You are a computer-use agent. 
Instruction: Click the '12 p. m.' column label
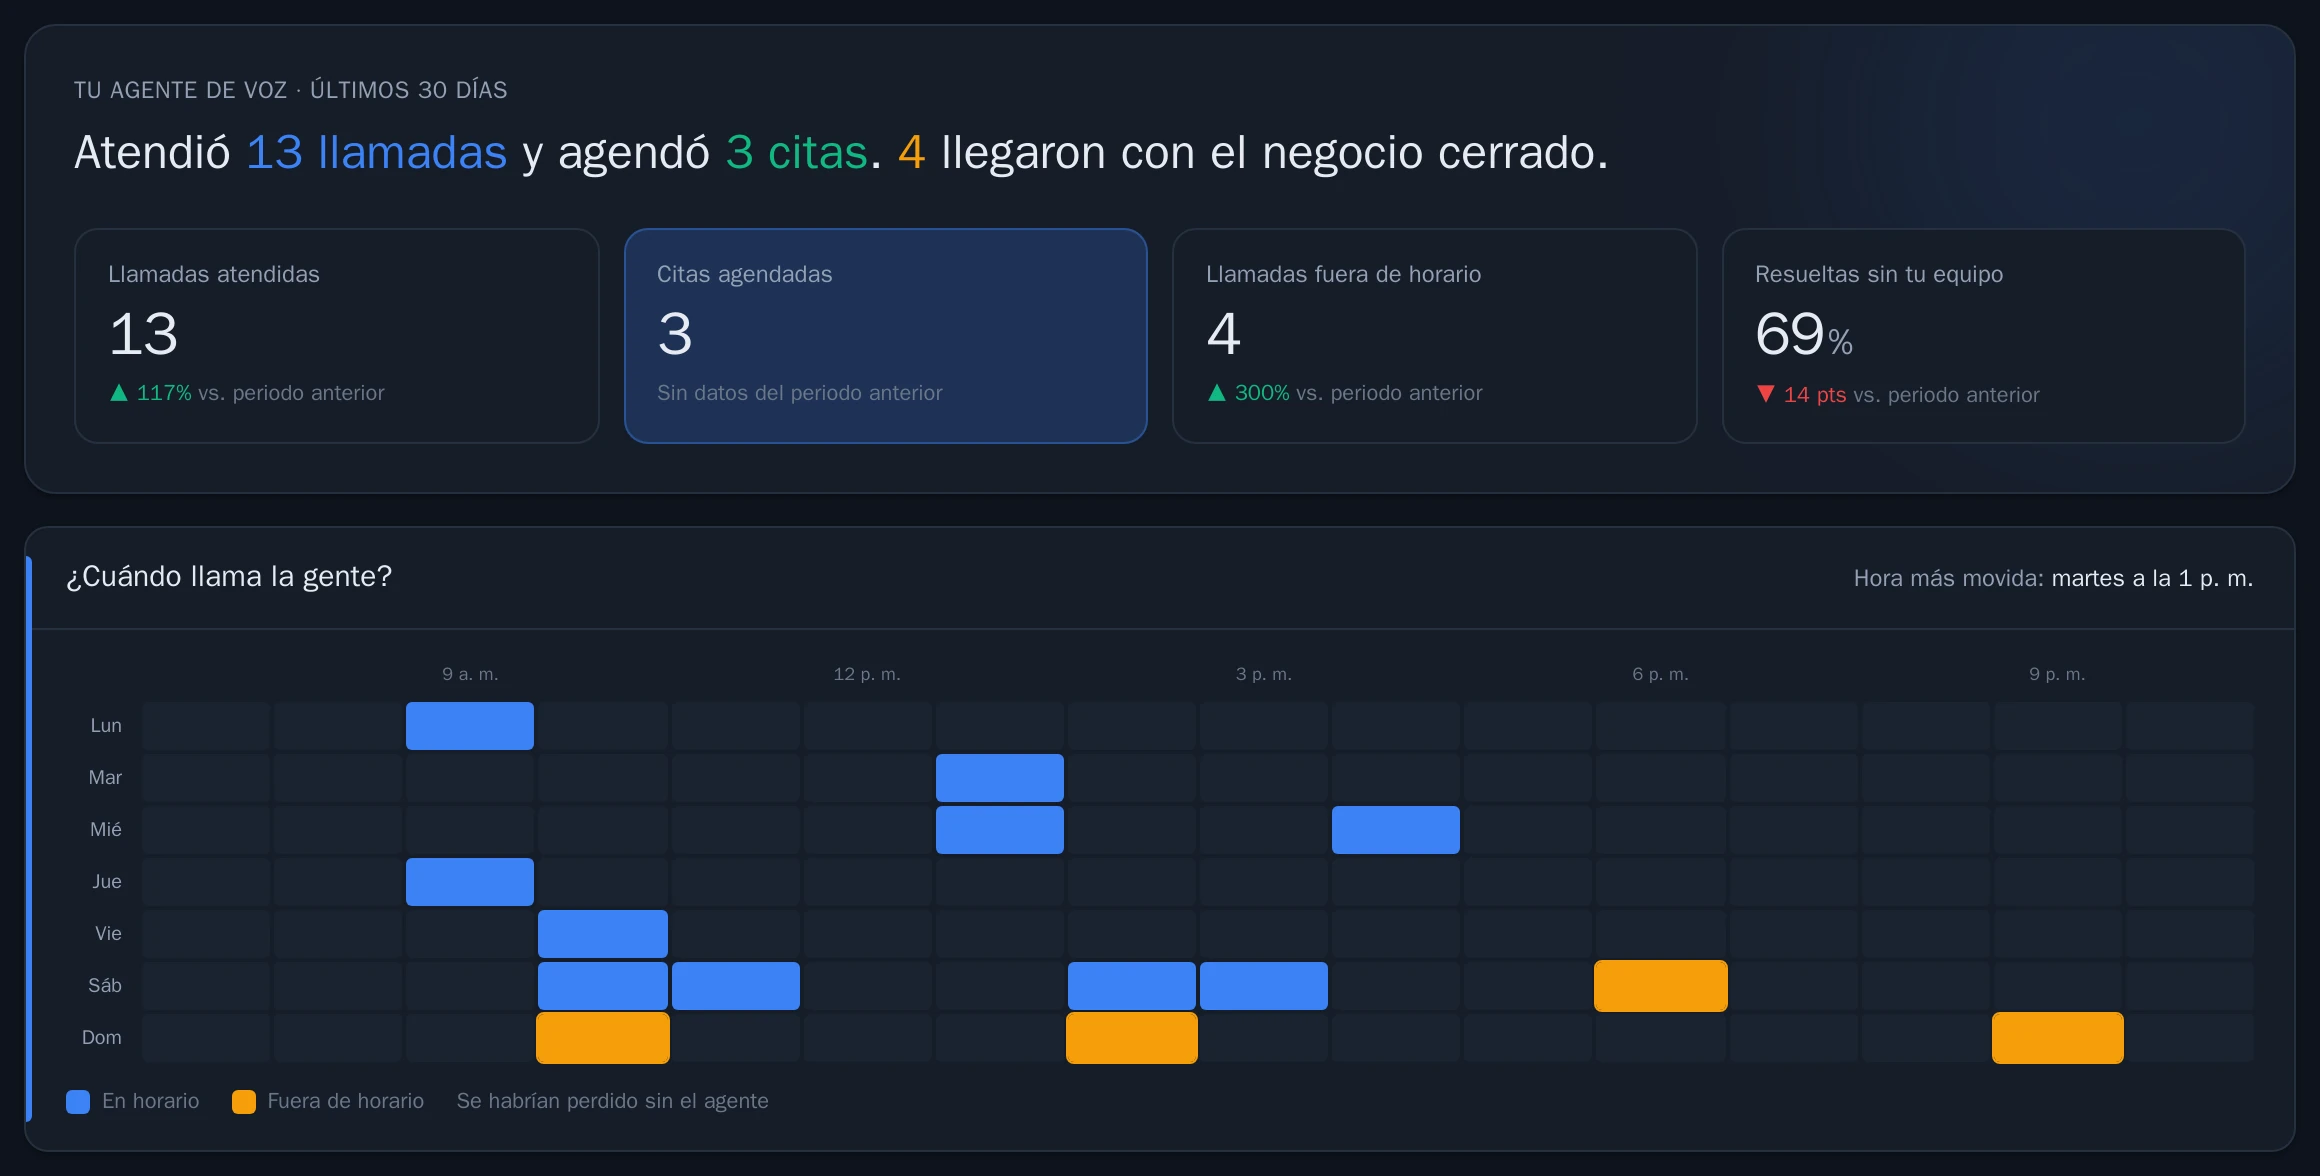(867, 674)
